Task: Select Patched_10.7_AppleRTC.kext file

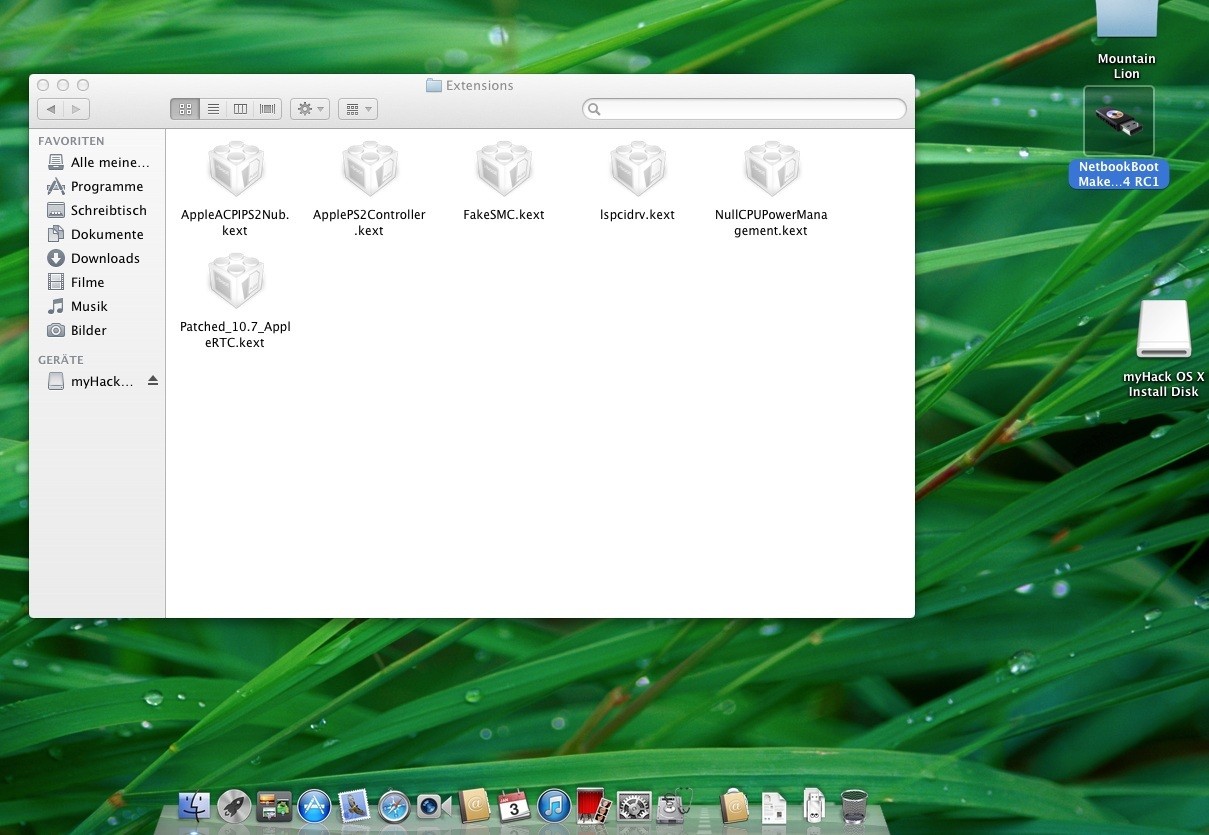Action: (235, 282)
